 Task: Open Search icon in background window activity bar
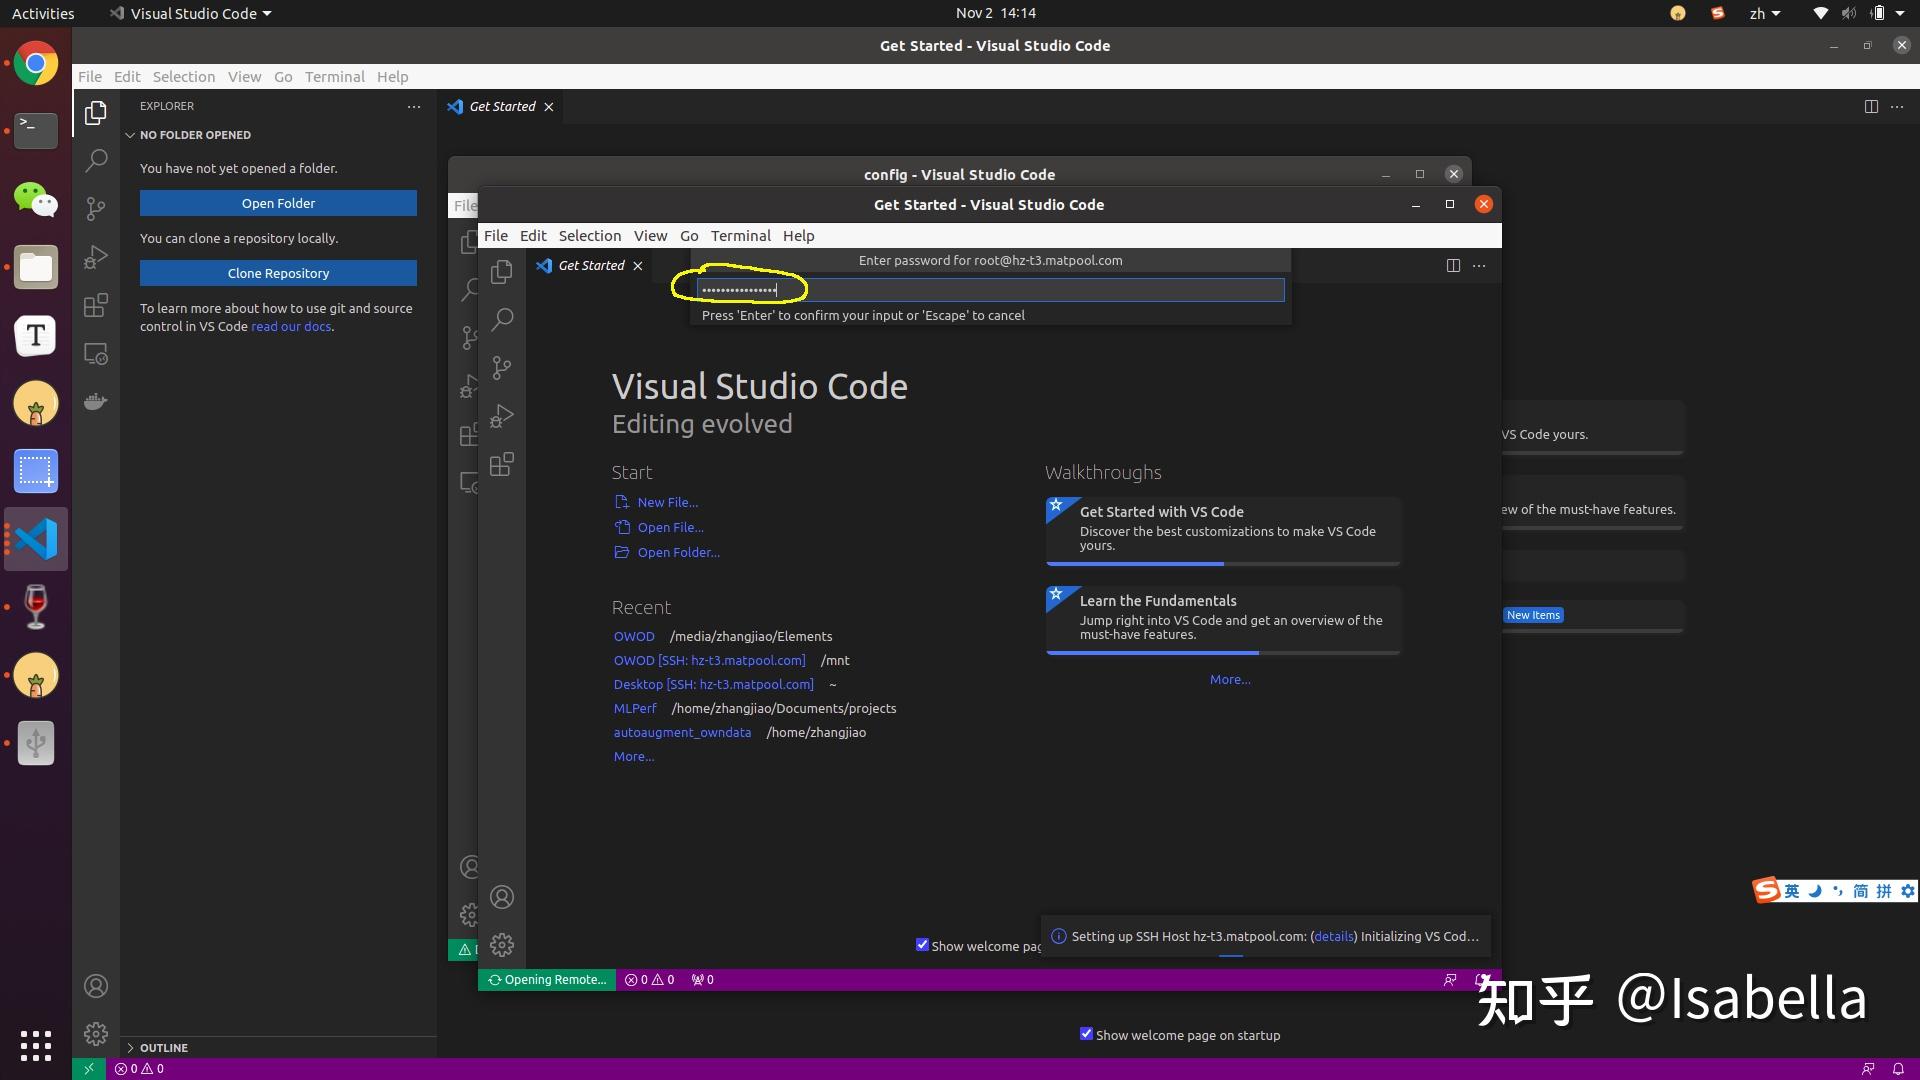coord(96,160)
